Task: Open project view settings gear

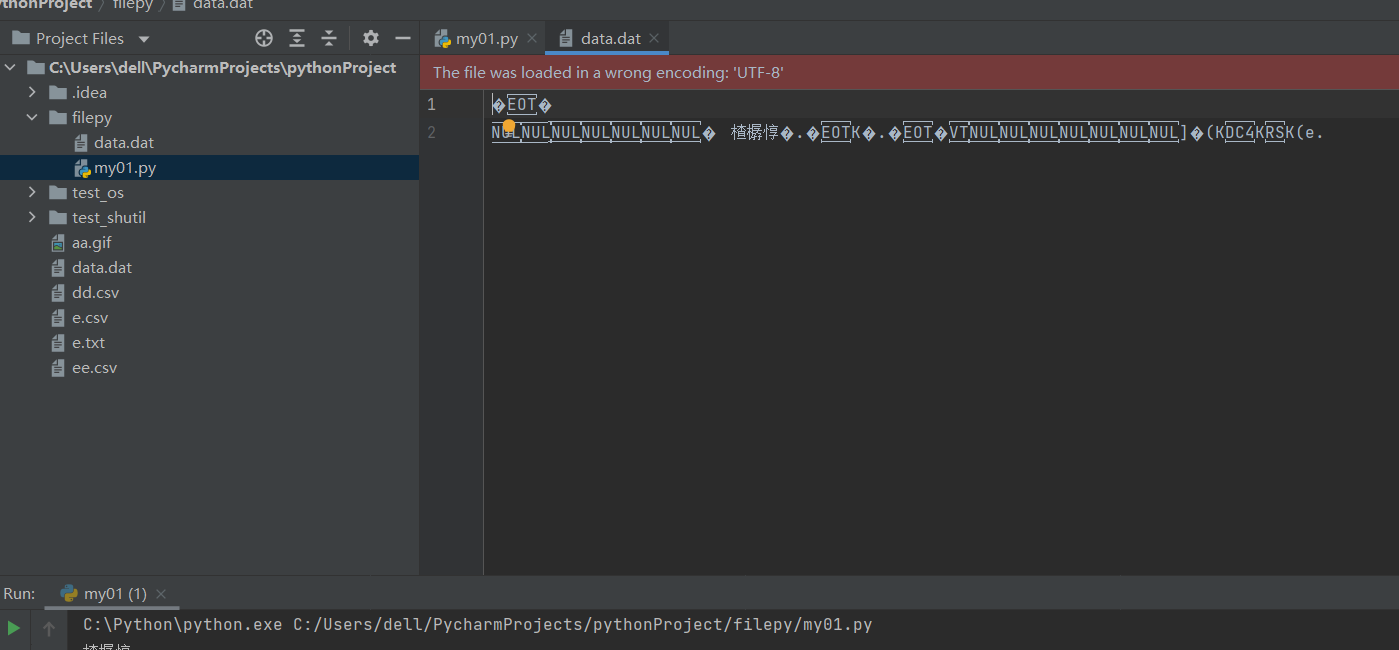Action: [371, 38]
